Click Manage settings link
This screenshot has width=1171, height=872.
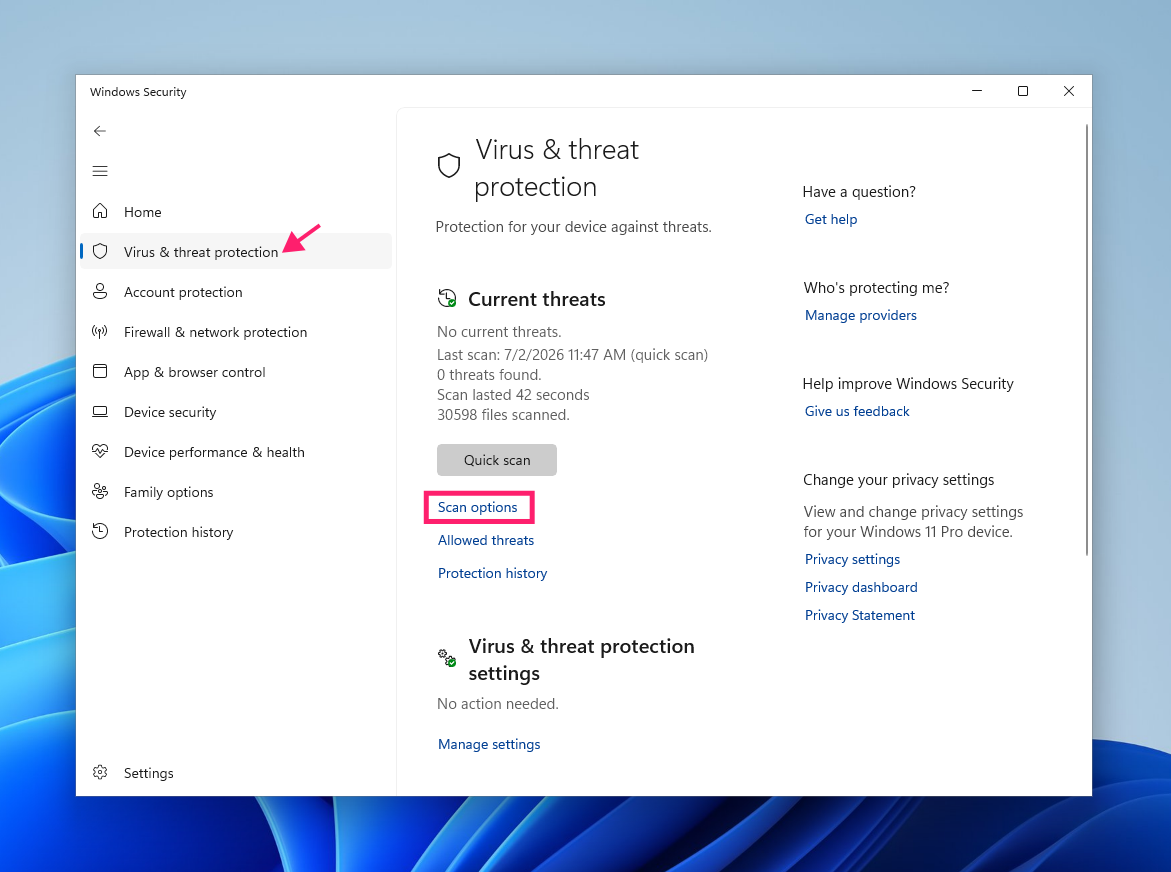coord(488,744)
